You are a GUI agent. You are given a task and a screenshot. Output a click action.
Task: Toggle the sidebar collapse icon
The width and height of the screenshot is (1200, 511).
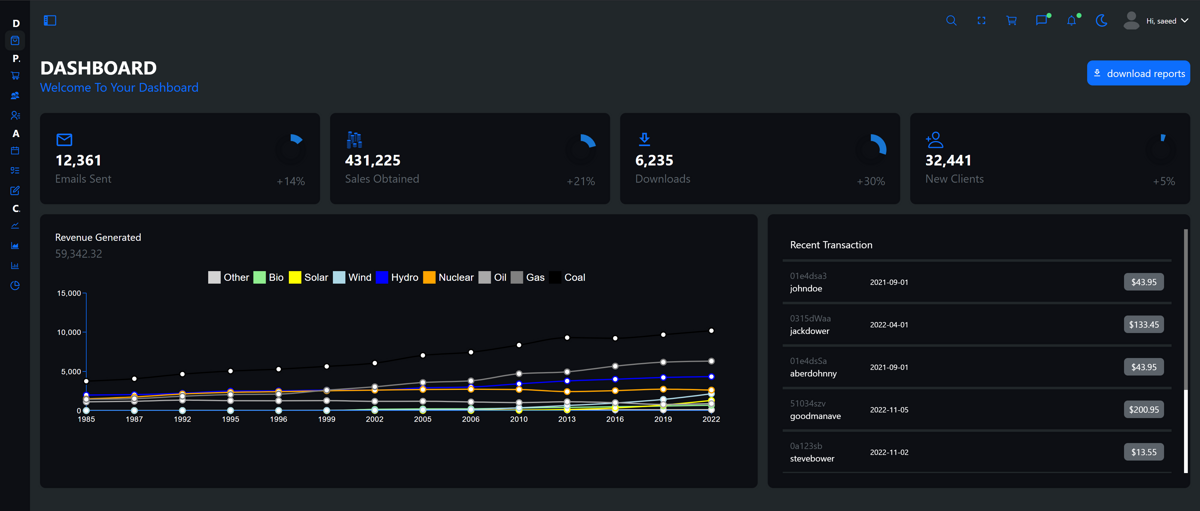(50, 20)
